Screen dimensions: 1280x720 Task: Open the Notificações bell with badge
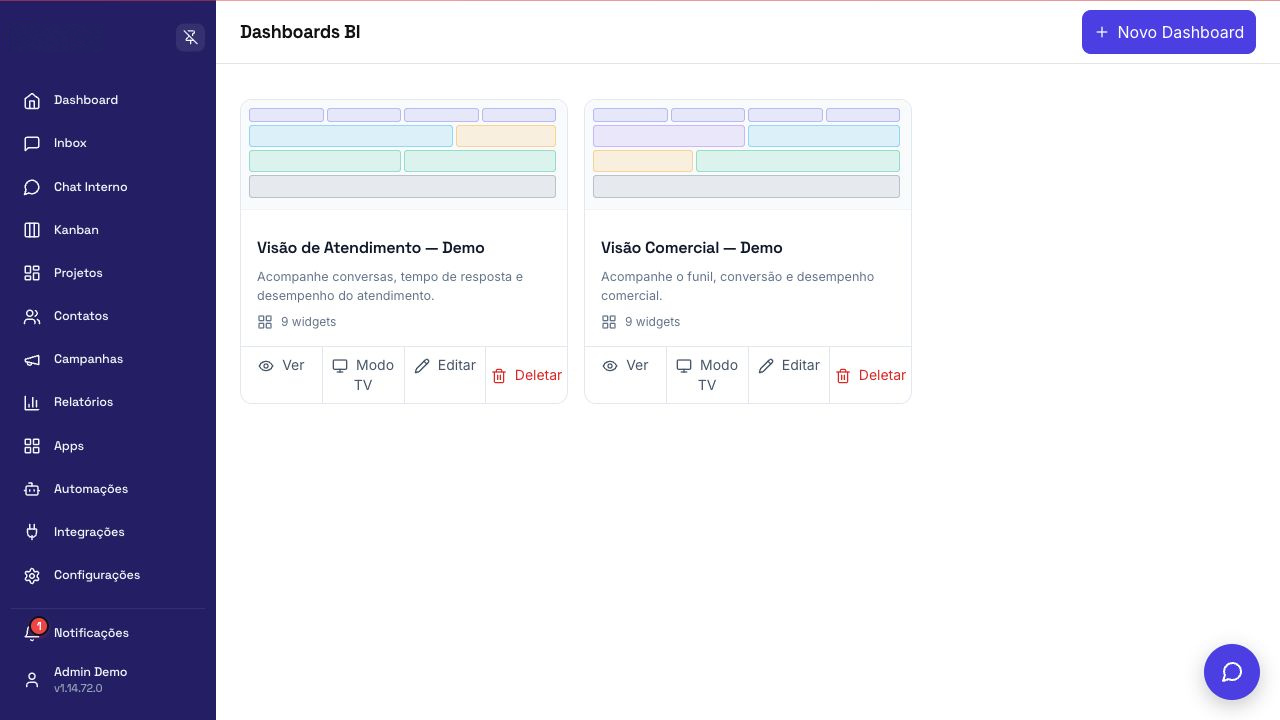coord(34,631)
